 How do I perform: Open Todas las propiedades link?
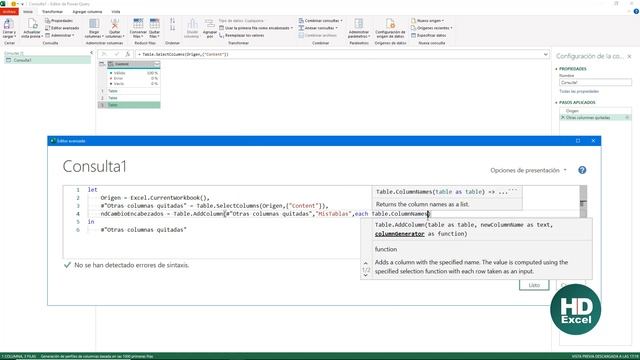click(x=579, y=91)
